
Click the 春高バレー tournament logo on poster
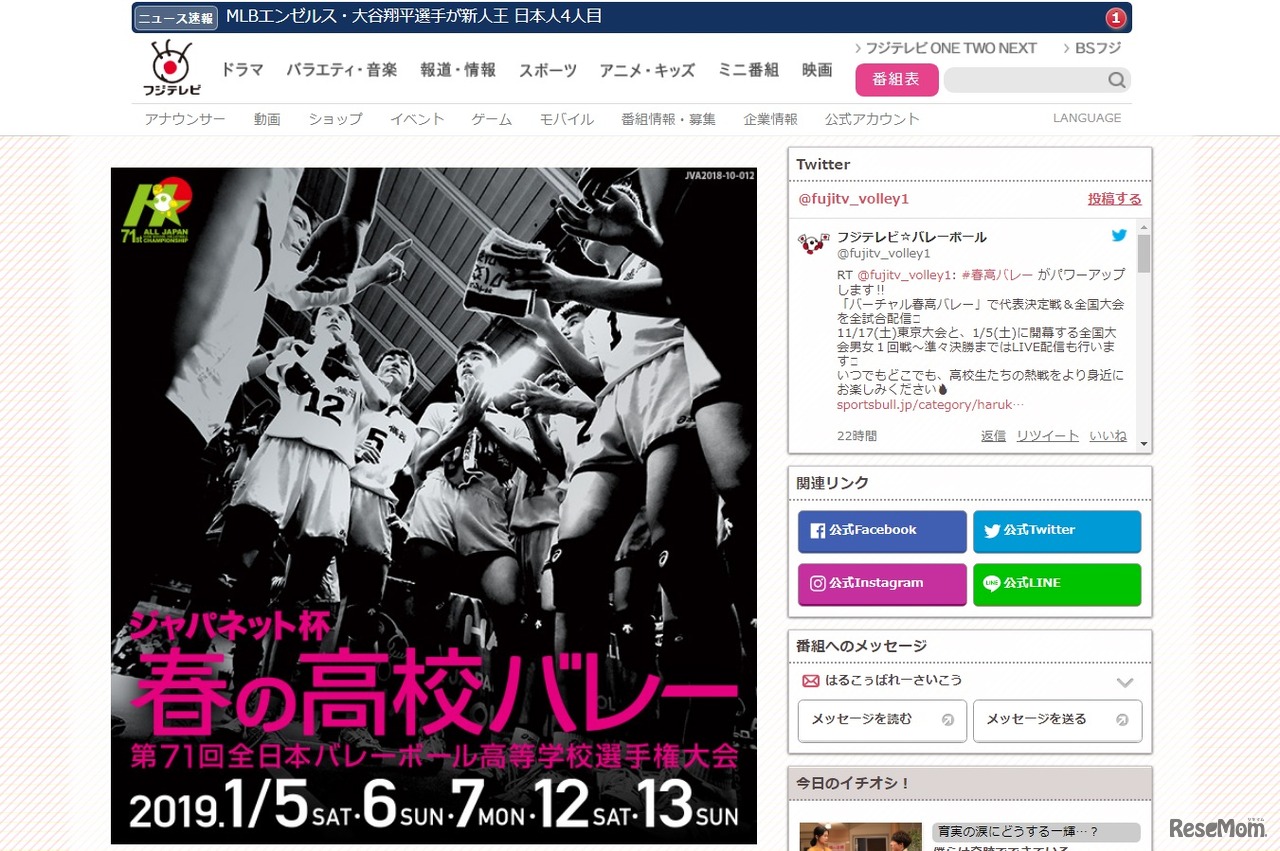tap(156, 213)
